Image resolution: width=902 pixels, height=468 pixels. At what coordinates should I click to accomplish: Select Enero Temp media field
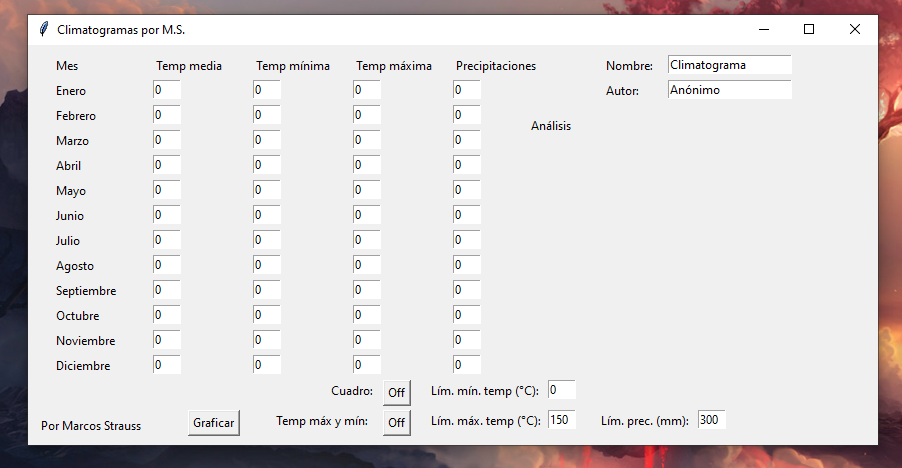[x=167, y=90]
